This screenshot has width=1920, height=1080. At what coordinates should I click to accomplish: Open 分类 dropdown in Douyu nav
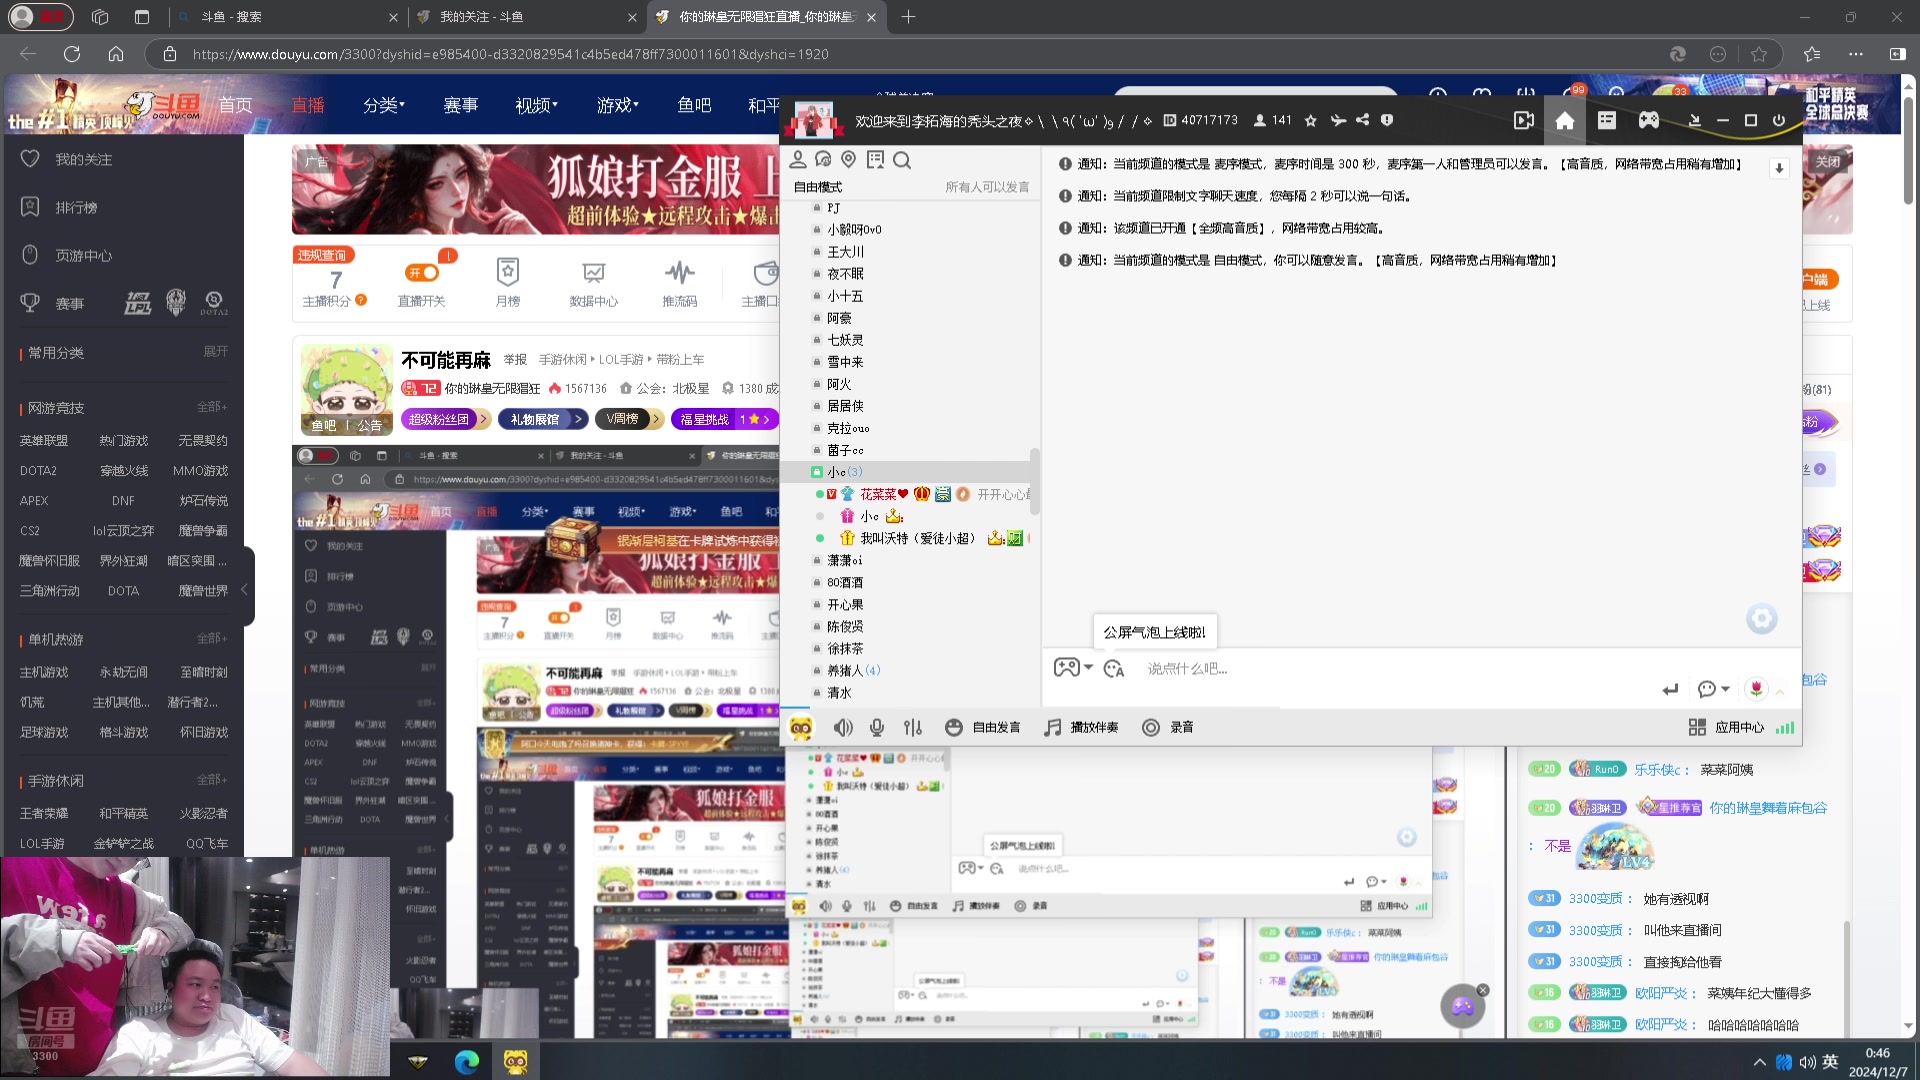384,105
